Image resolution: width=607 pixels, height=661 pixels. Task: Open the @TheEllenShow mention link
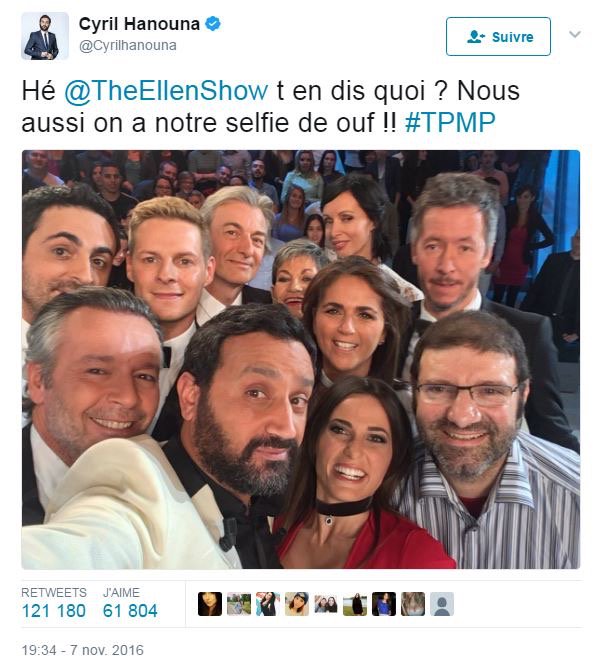(x=166, y=91)
